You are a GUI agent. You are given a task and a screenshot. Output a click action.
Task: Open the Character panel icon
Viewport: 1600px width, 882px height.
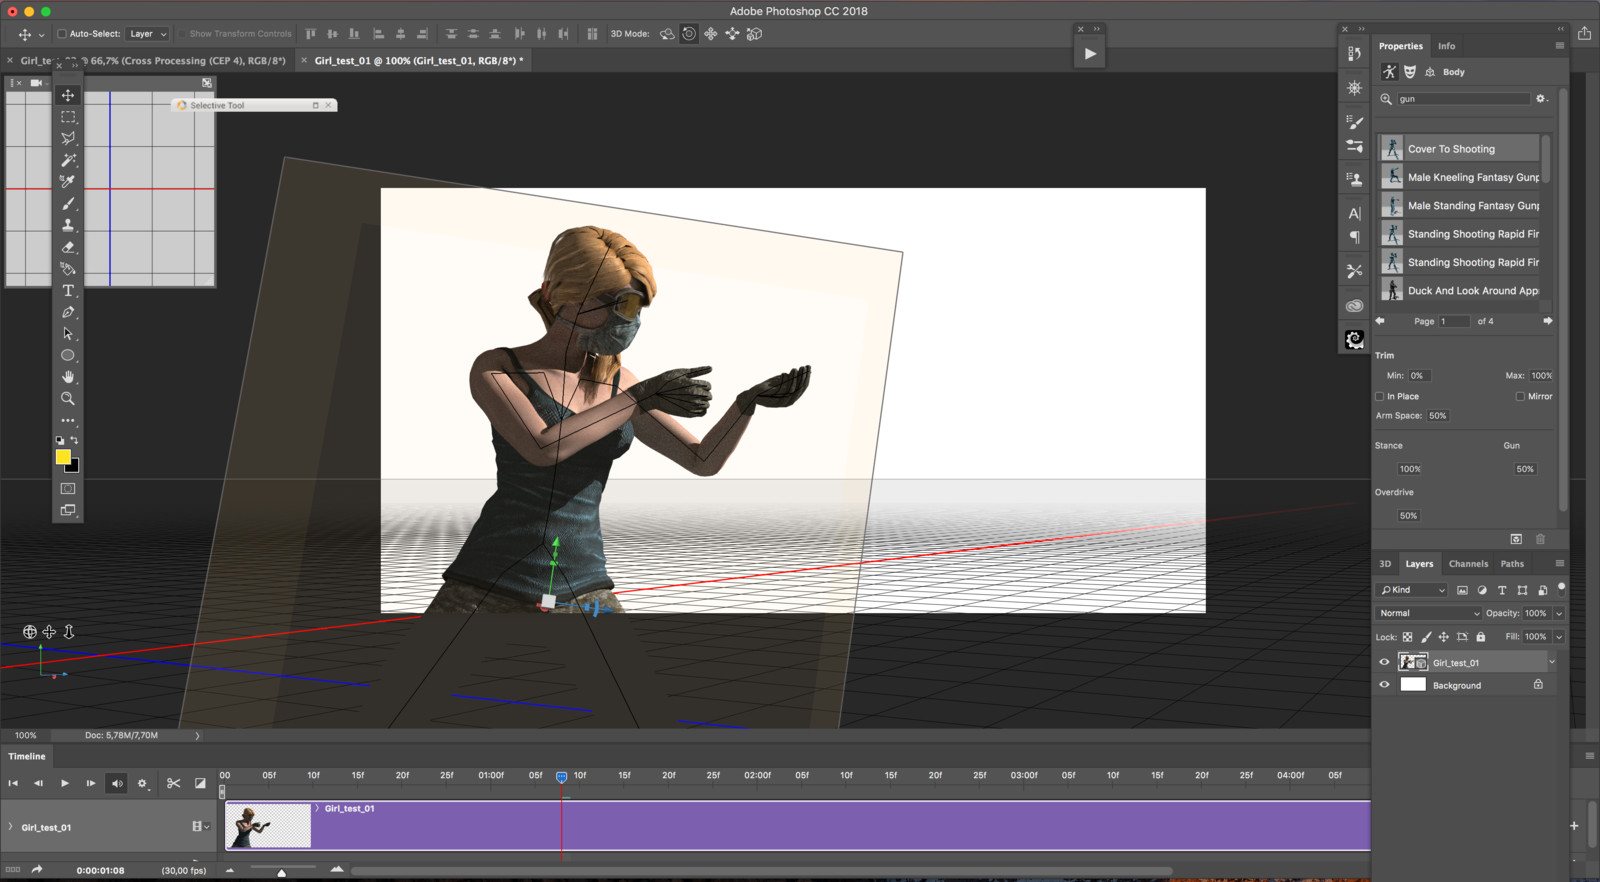click(1355, 213)
